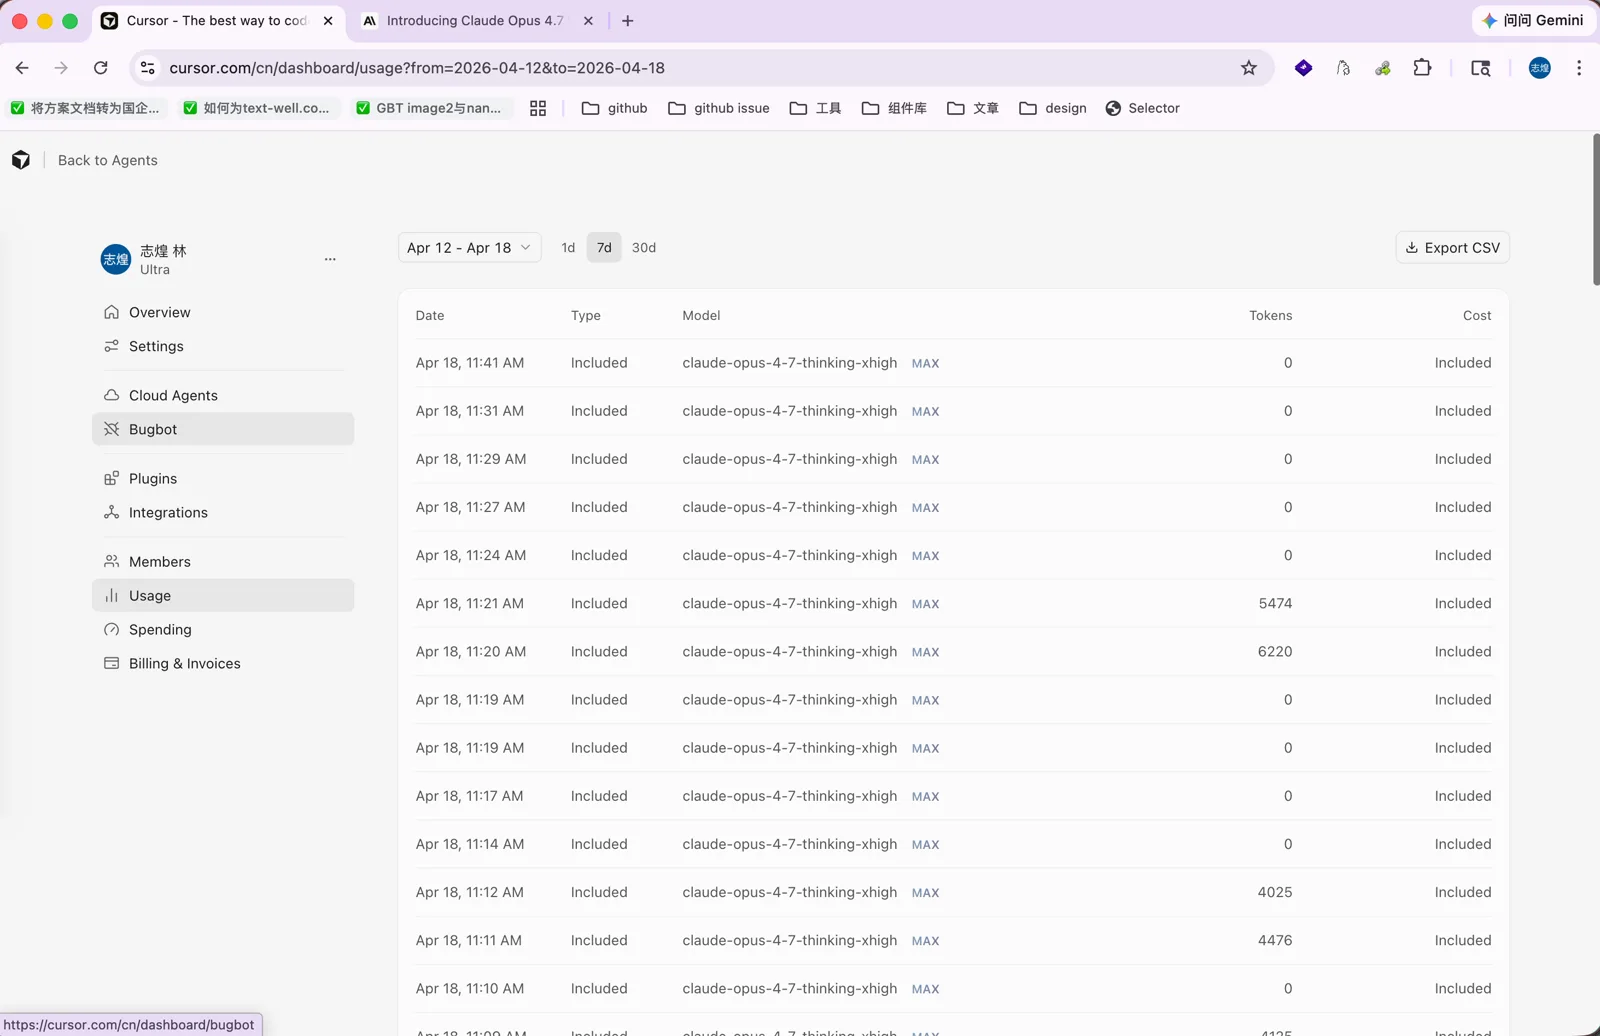Click the 4025 tokens value
The width and height of the screenshot is (1600, 1036).
(1275, 892)
